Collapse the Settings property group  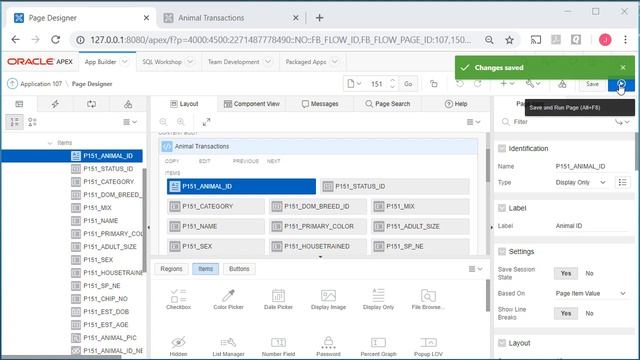(502, 251)
